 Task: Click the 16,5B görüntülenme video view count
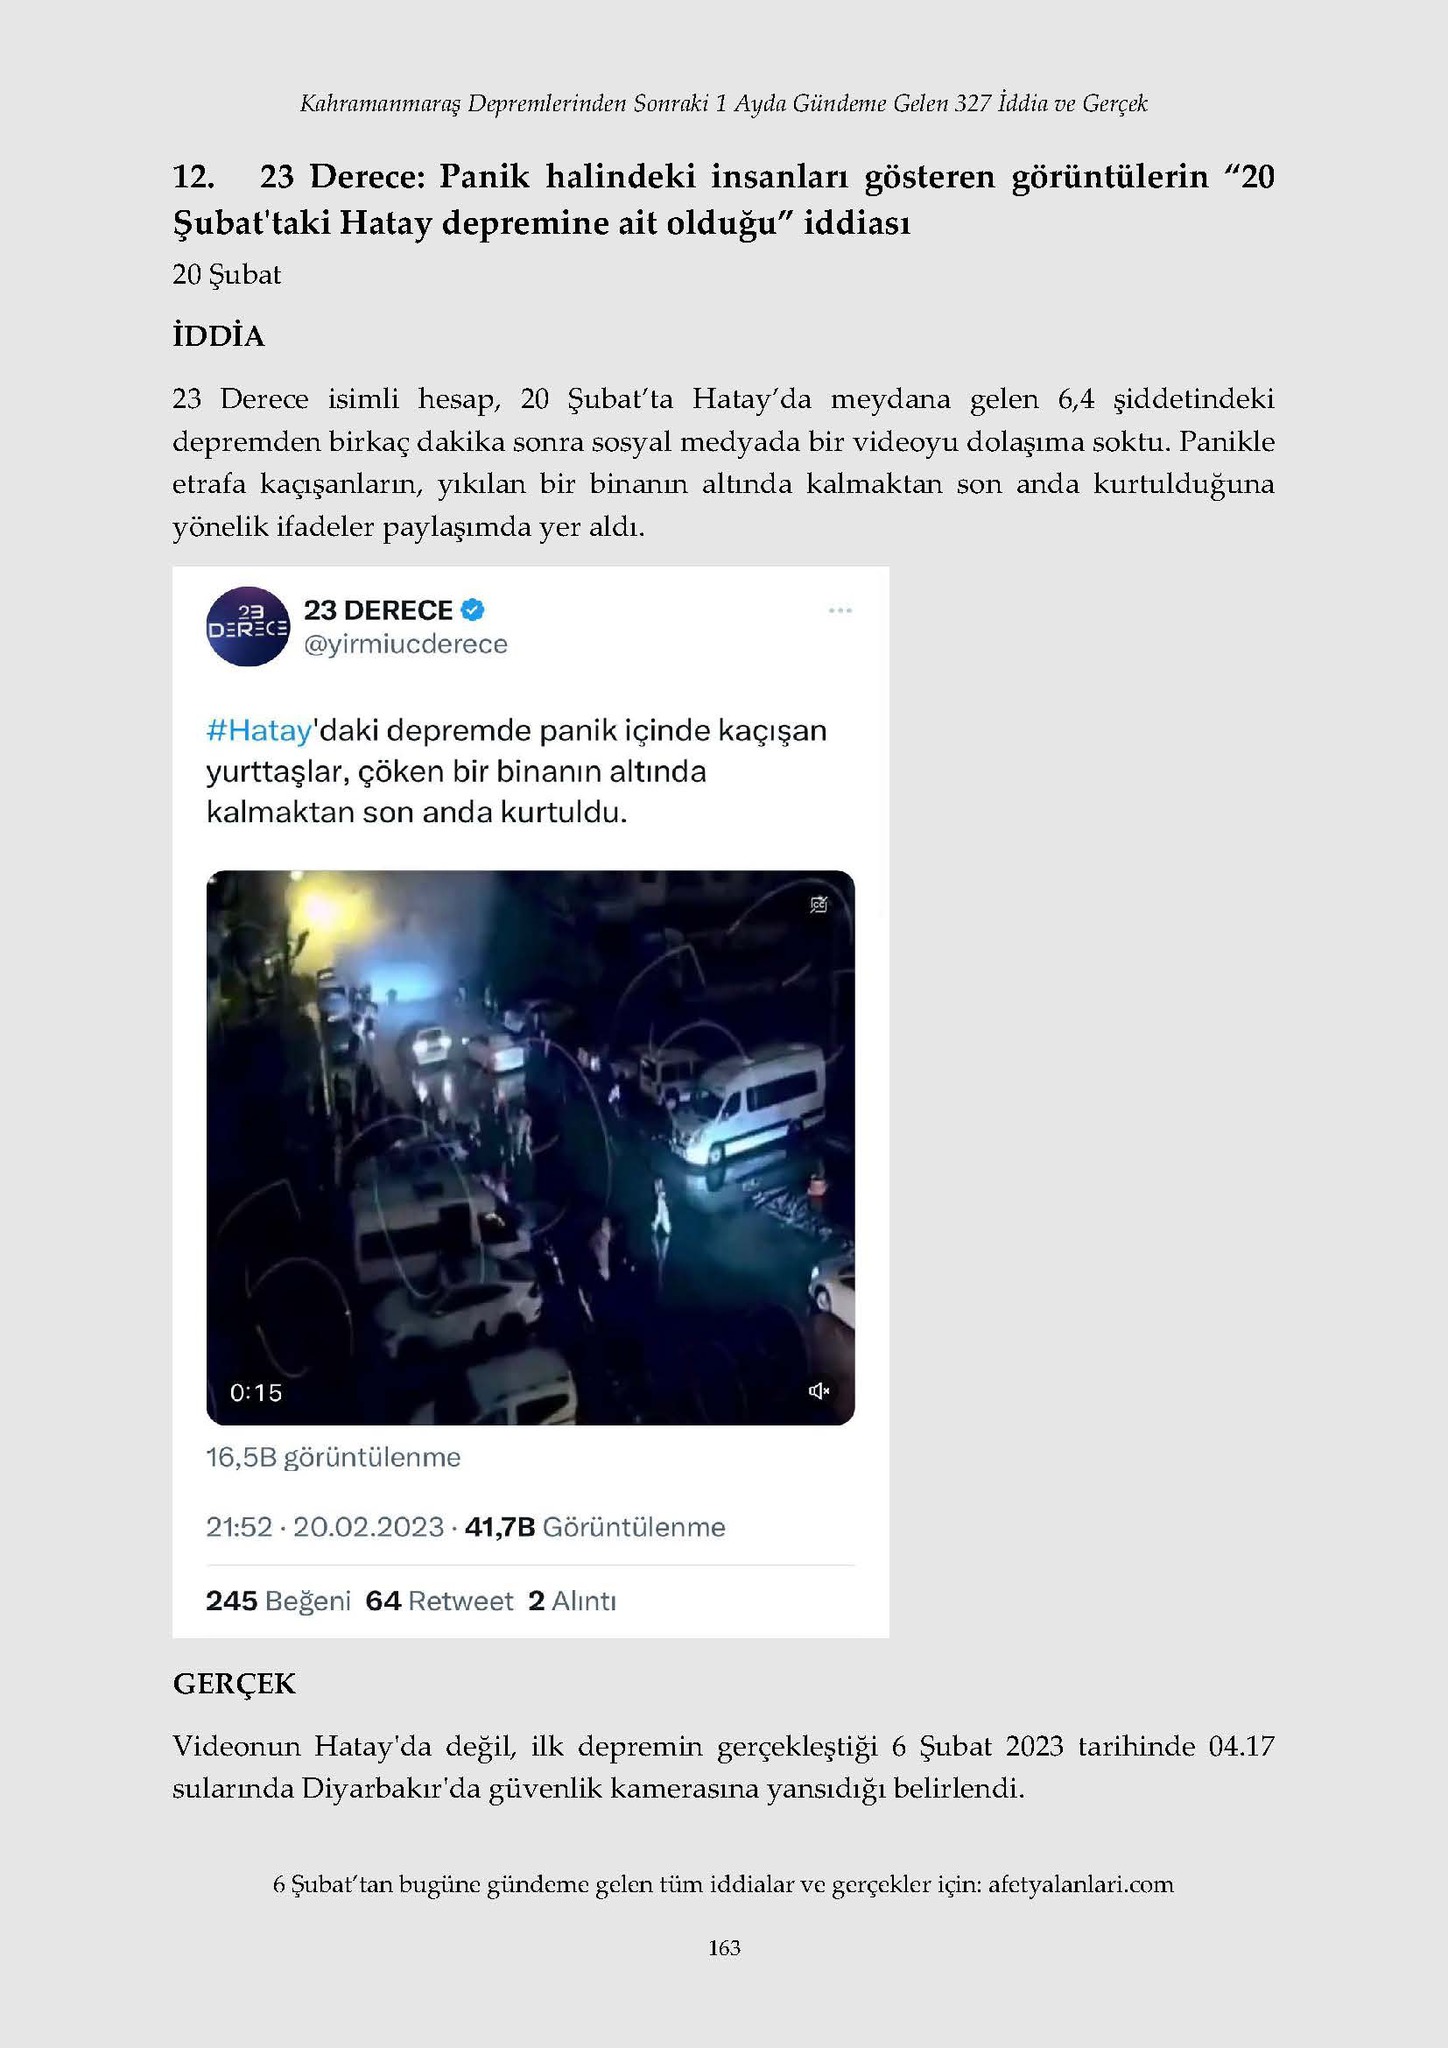pos(333,1457)
